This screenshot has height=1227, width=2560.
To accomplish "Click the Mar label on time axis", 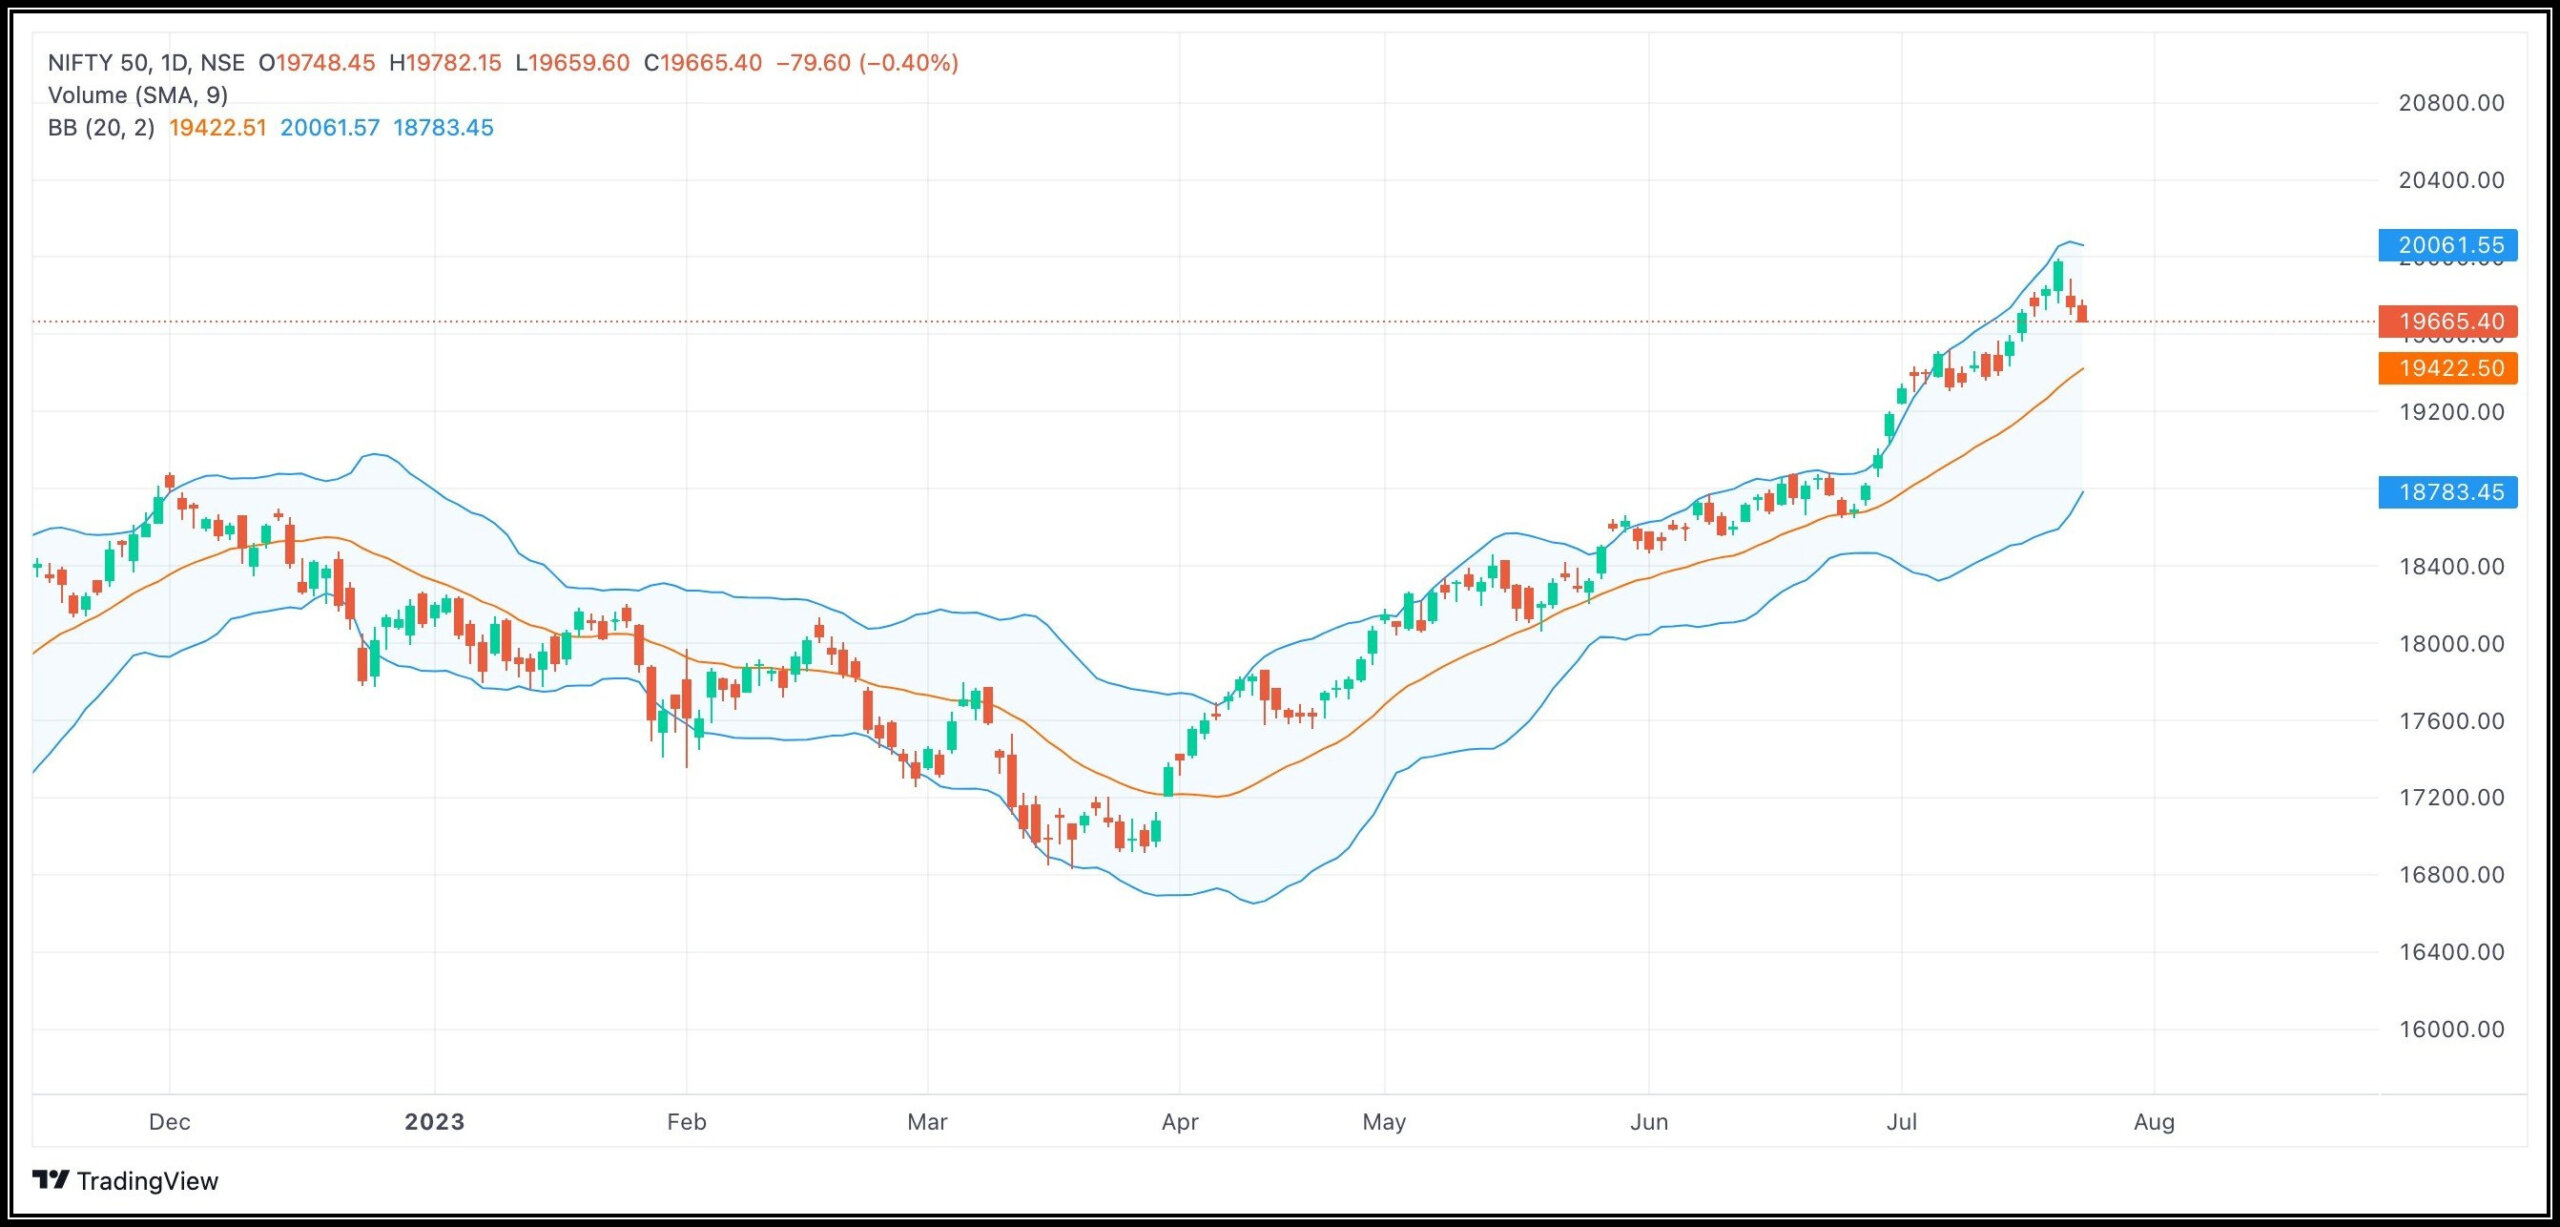I will 928,1122.
